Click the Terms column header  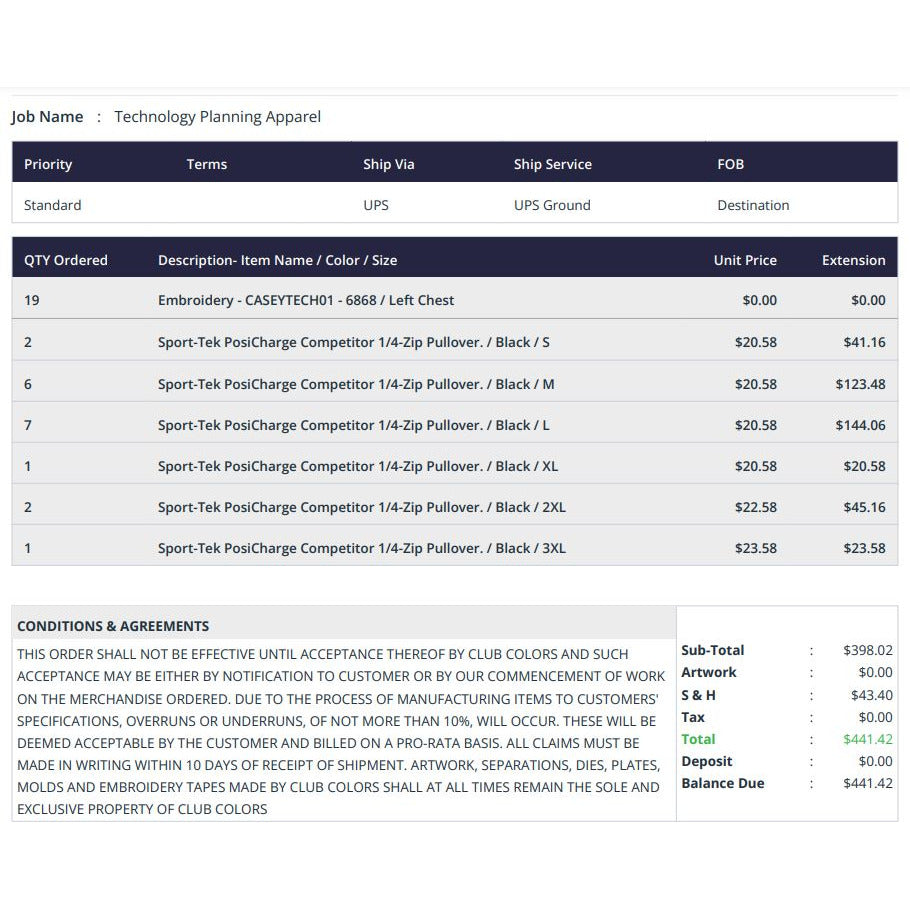point(207,164)
